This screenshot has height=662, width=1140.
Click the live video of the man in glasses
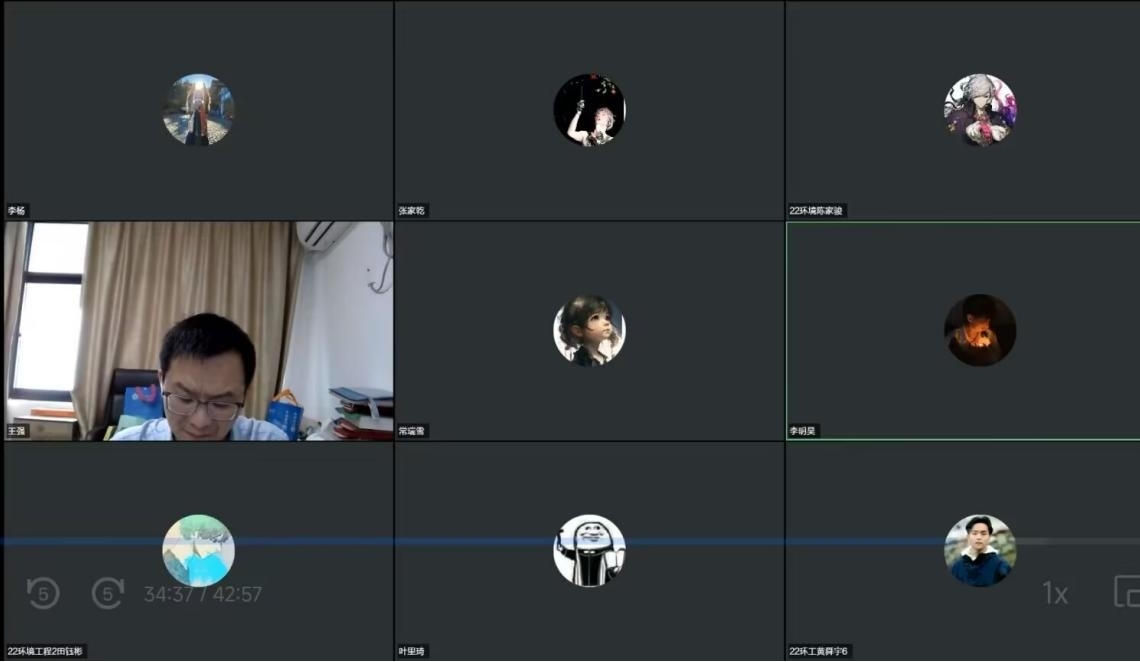coord(198,330)
